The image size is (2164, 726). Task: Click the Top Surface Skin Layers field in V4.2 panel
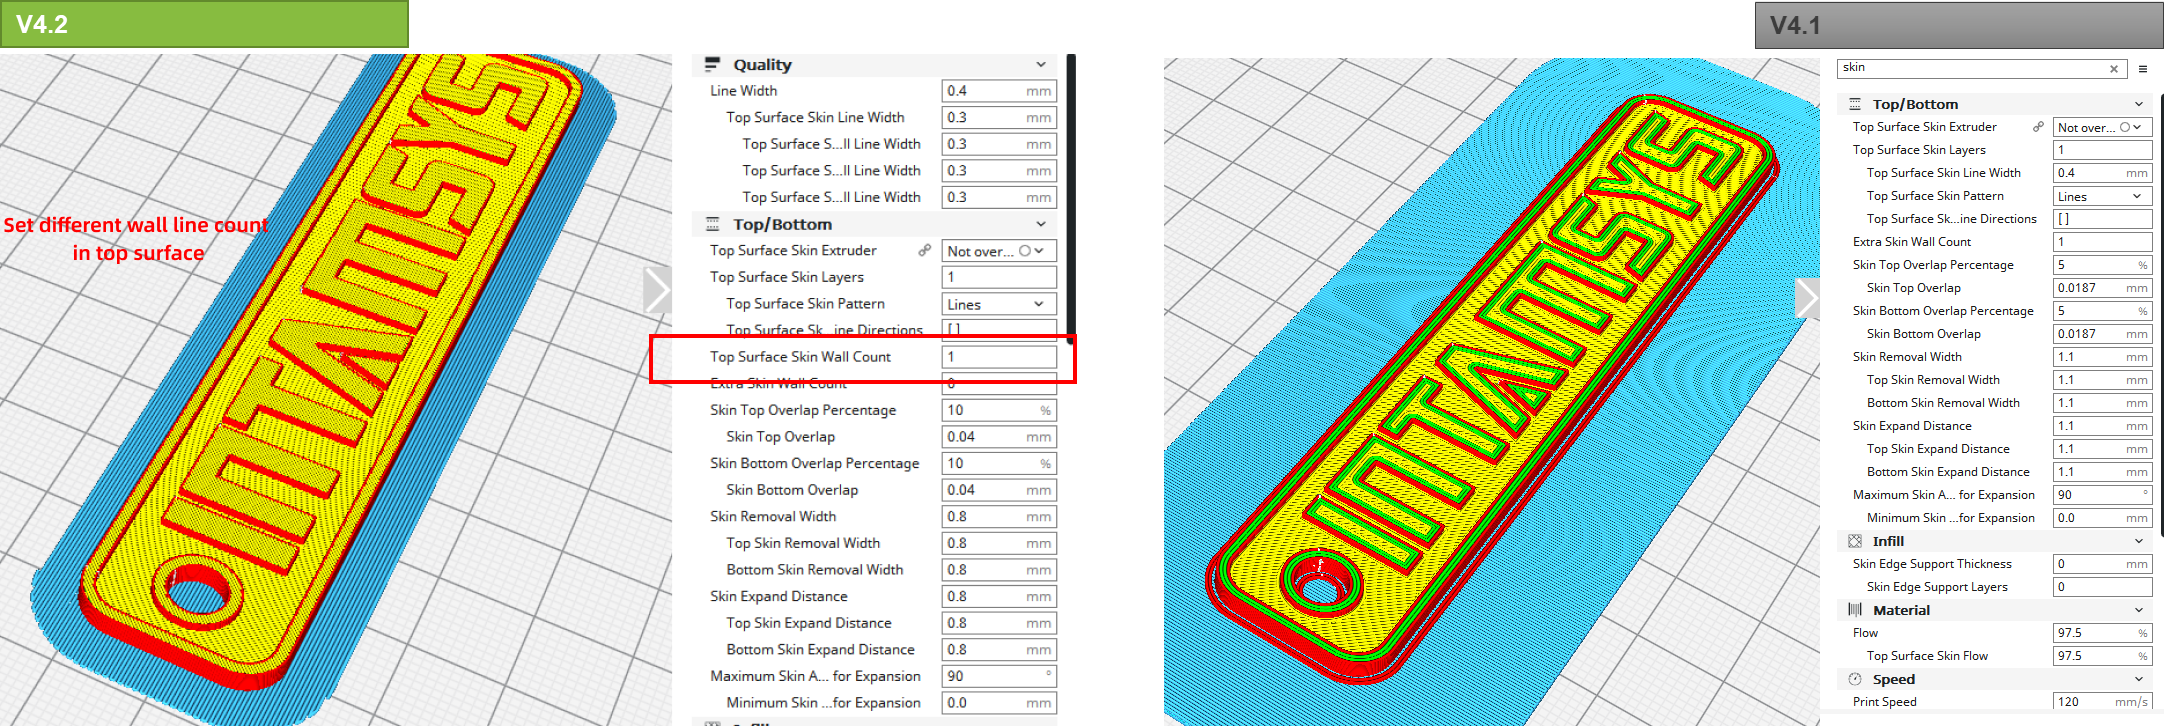pyautogui.click(x=999, y=277)
